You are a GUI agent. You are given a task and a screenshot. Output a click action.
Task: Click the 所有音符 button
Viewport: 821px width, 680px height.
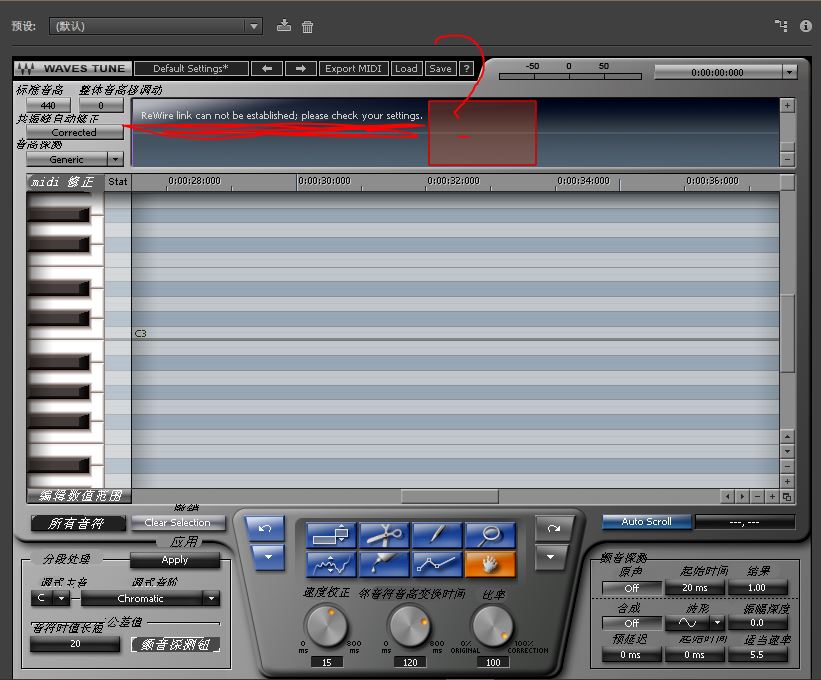(x=77, y=523)
